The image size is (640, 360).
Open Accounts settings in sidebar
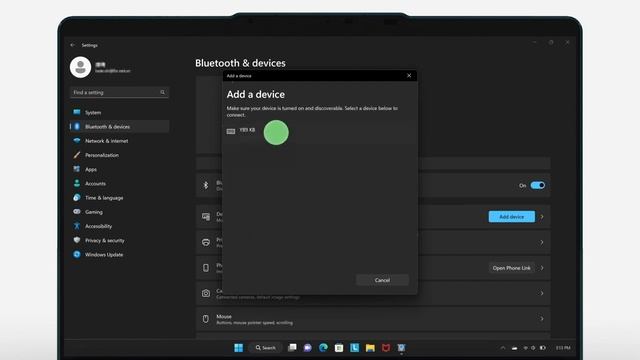click(119, 184)
